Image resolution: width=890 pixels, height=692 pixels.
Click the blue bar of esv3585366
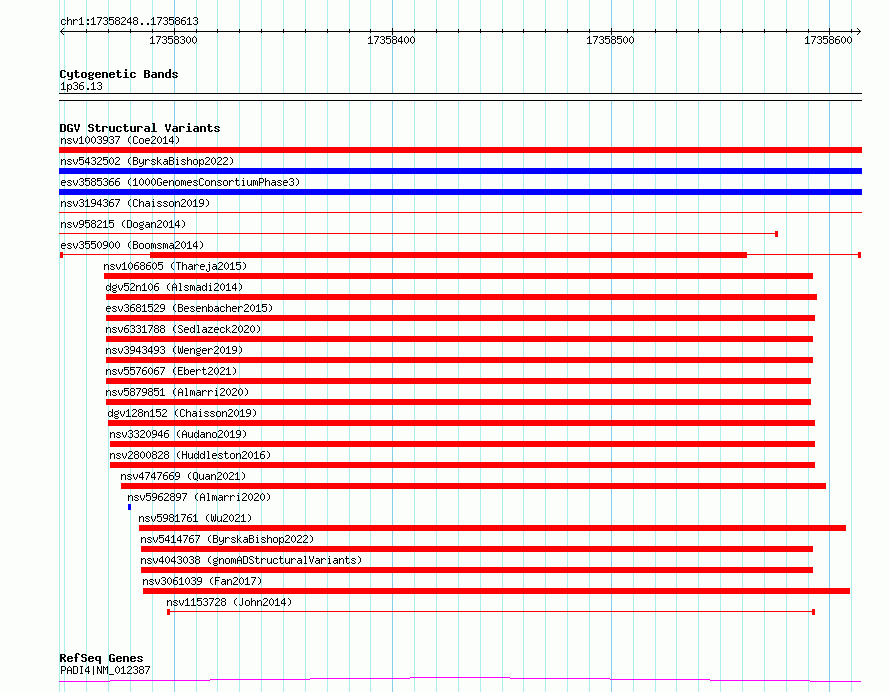click(x=460, y=192)
